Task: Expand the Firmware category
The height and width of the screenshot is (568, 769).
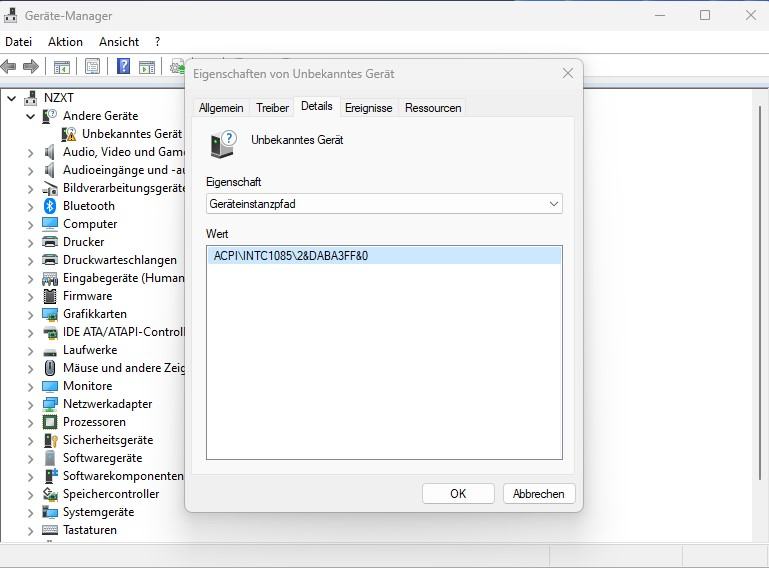Action: pyautogui.click(x=30, y=297)
